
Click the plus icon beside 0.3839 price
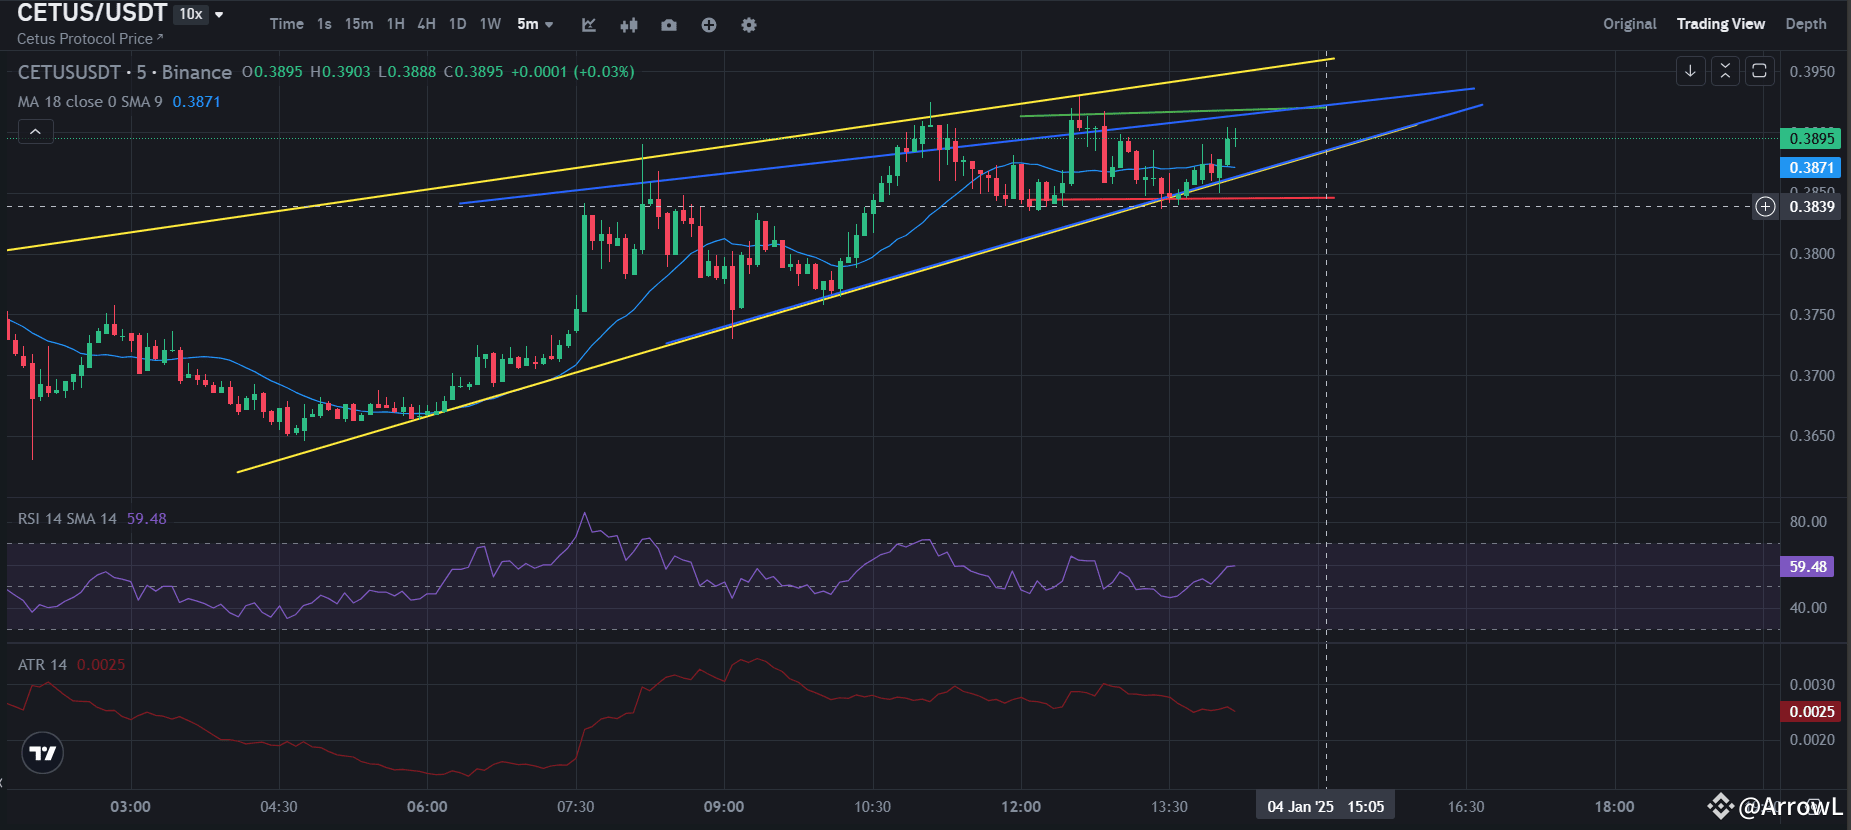tap(1766, 207)
